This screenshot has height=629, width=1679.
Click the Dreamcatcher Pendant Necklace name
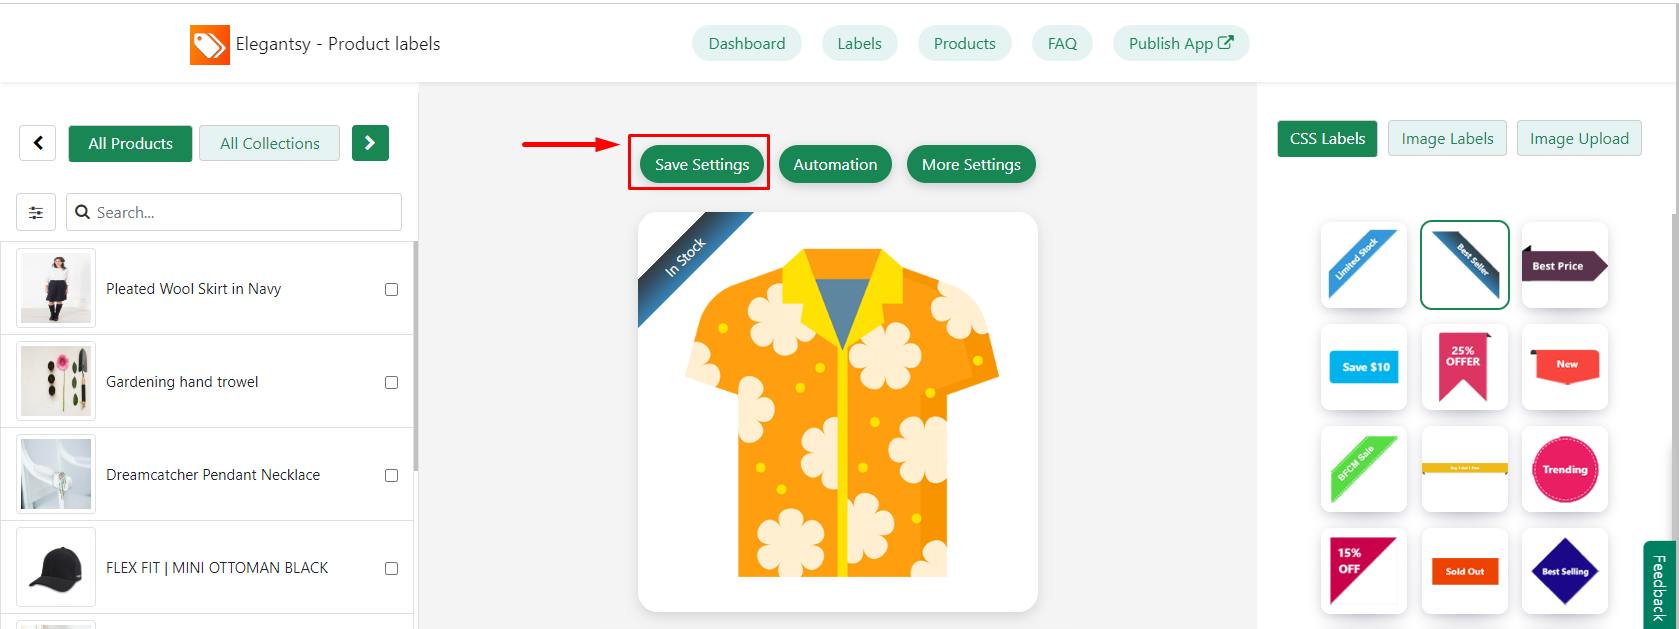tap(213, 475)
